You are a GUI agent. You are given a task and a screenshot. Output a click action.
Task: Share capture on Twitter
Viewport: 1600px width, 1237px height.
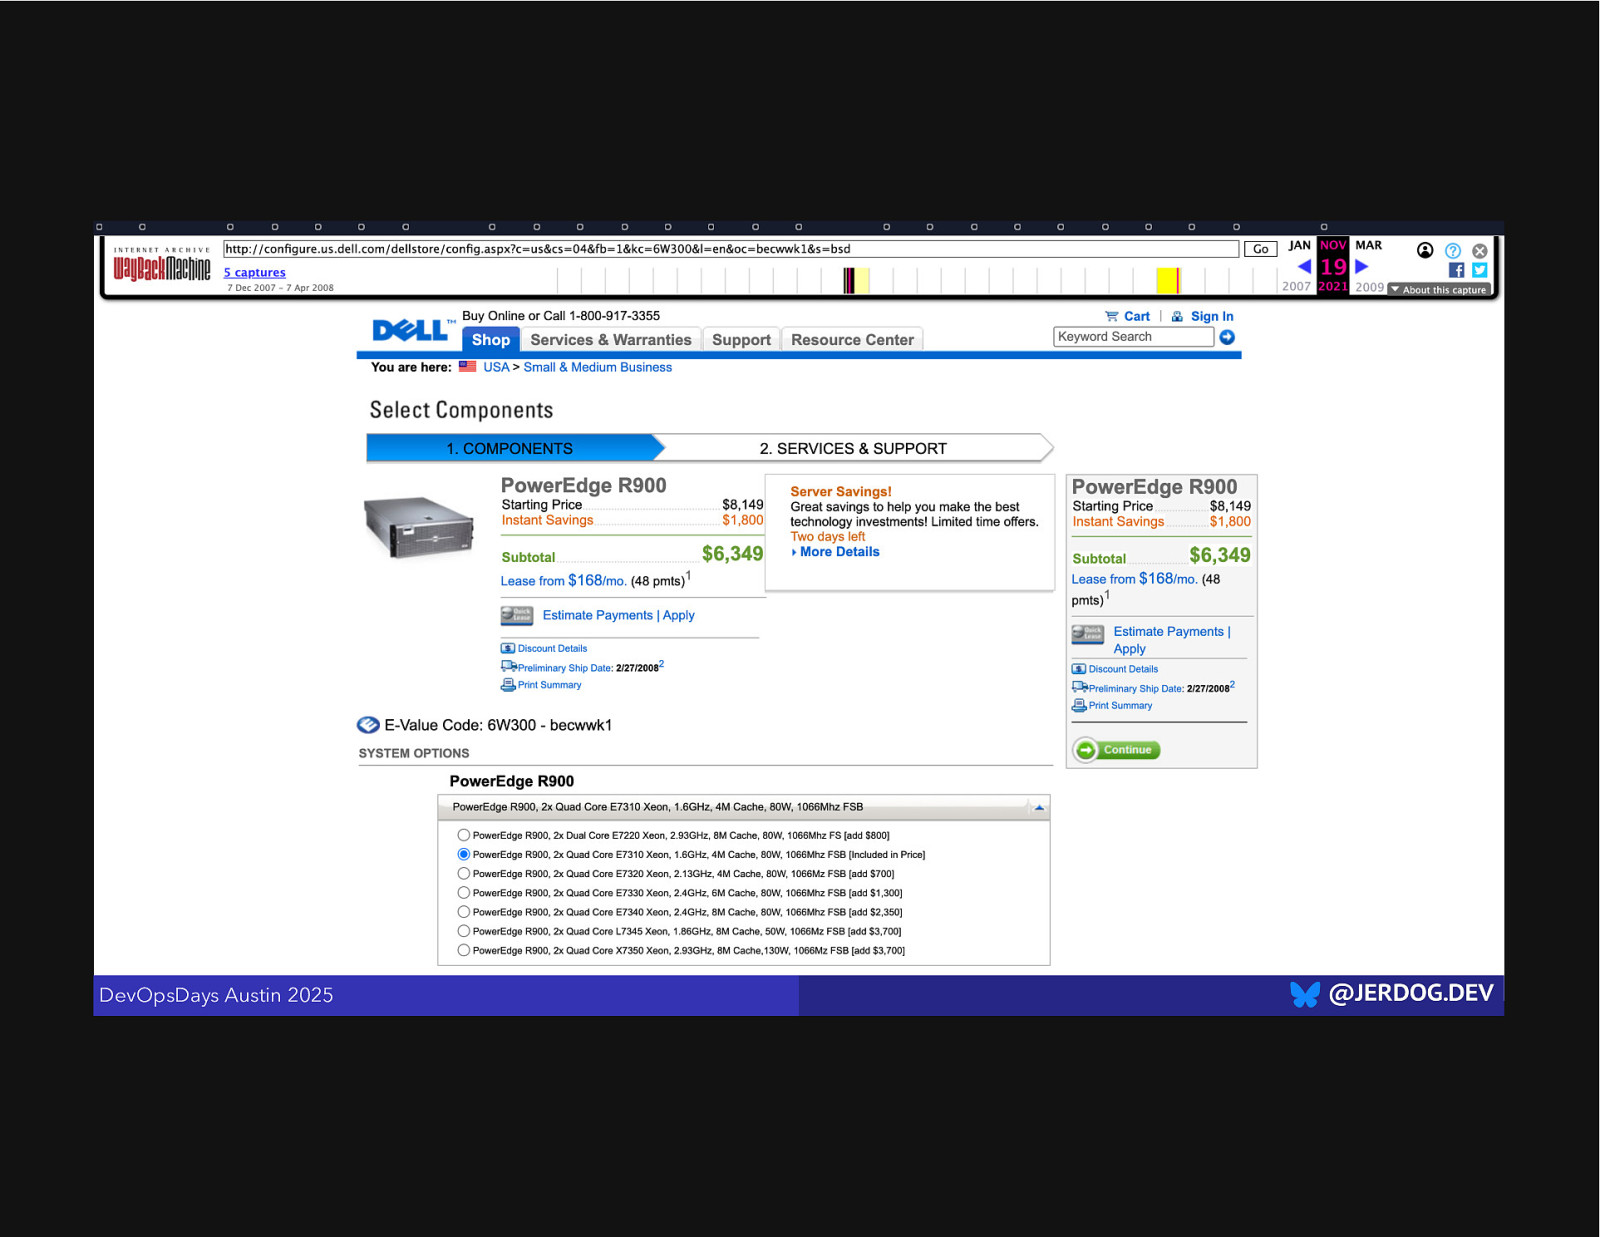[x=1480, y=270]
